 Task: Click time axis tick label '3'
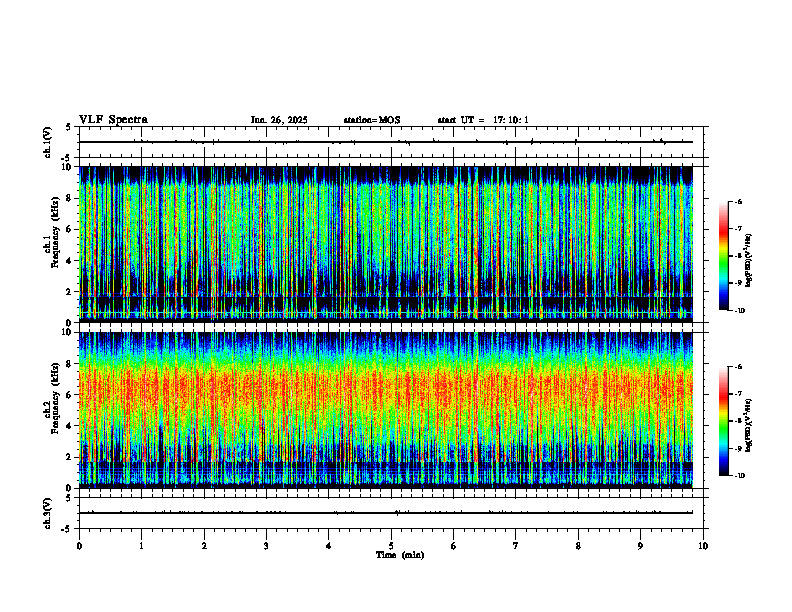[266, 546]
